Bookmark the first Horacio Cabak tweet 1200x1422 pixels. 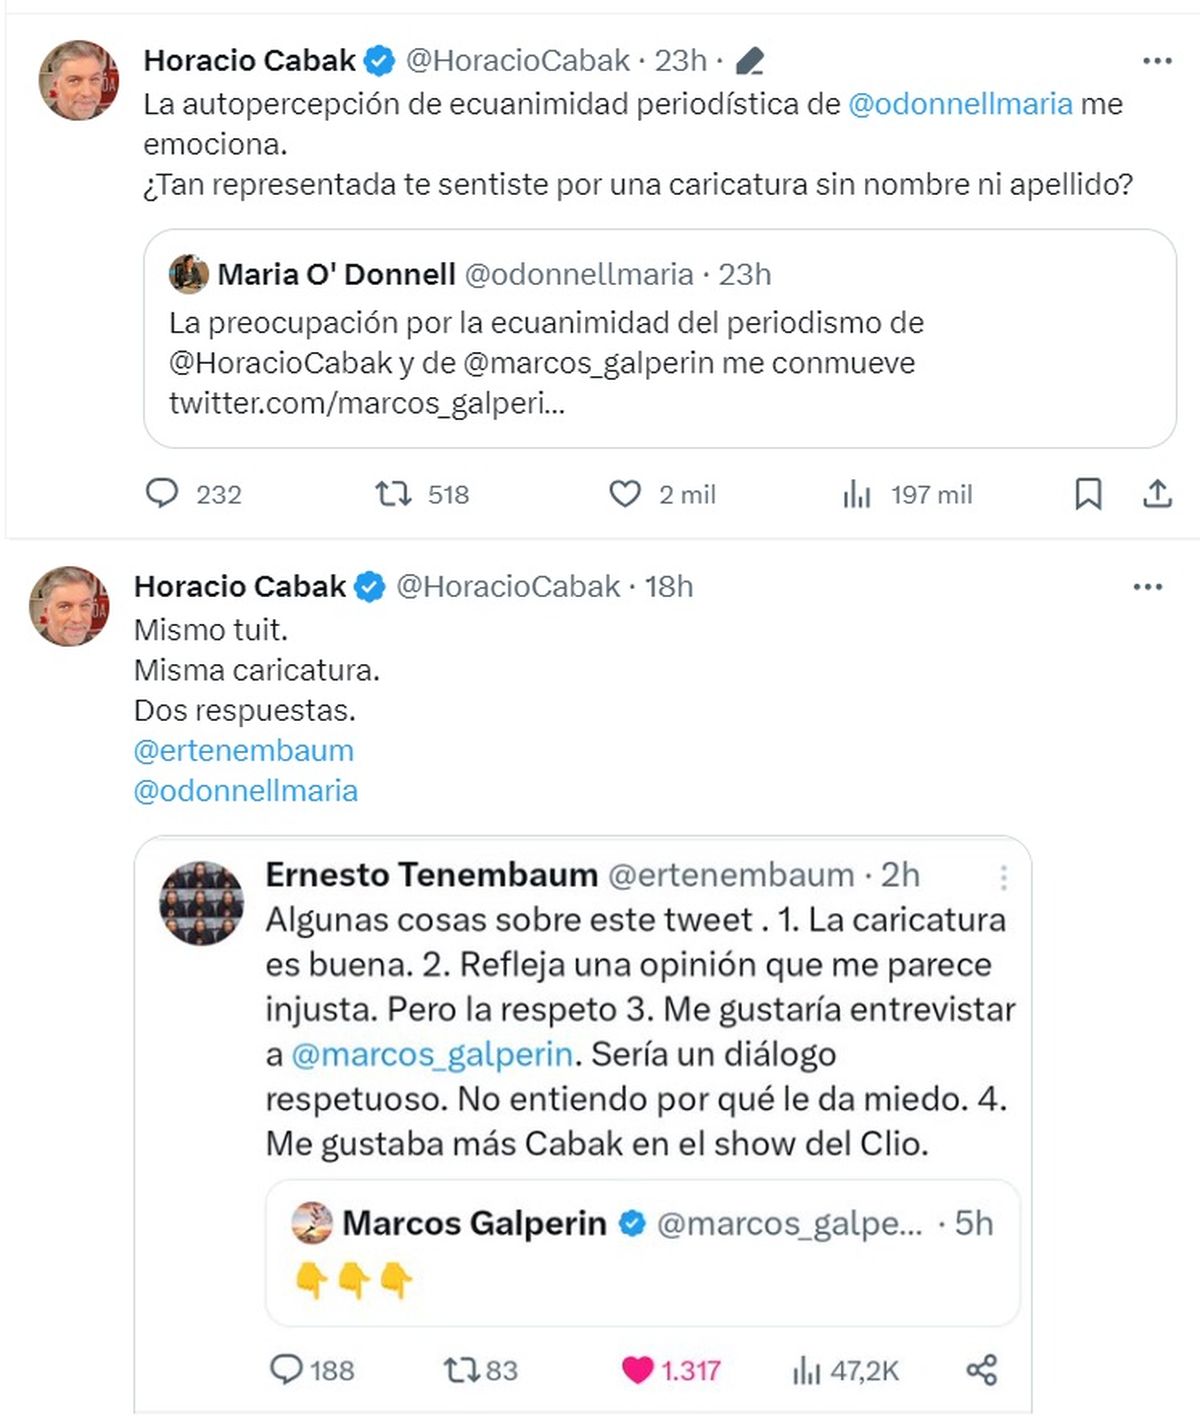pos(1088,494)
